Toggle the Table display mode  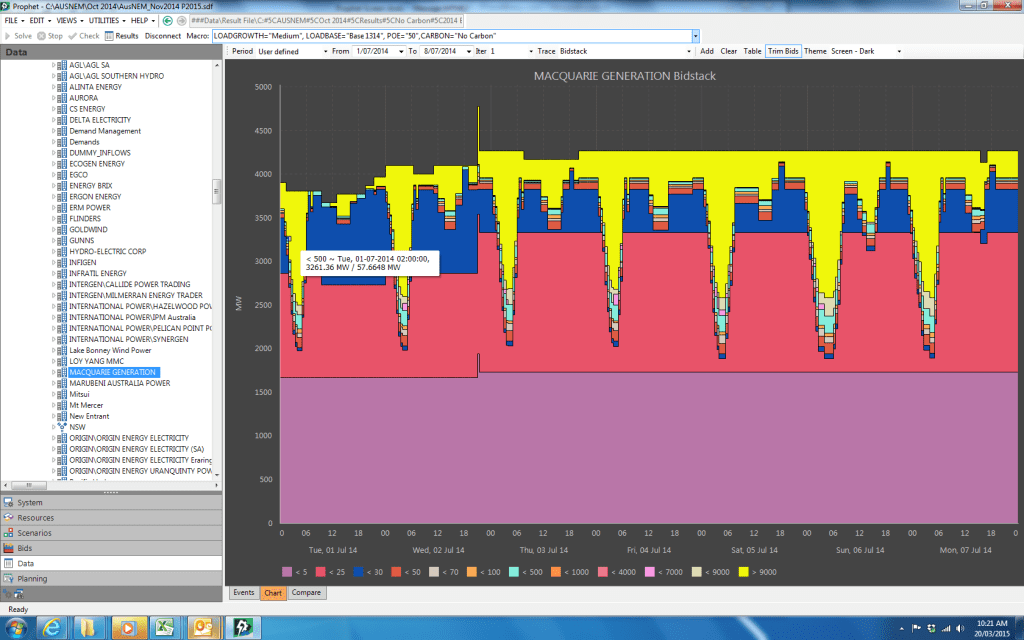(x=752, y=52)
